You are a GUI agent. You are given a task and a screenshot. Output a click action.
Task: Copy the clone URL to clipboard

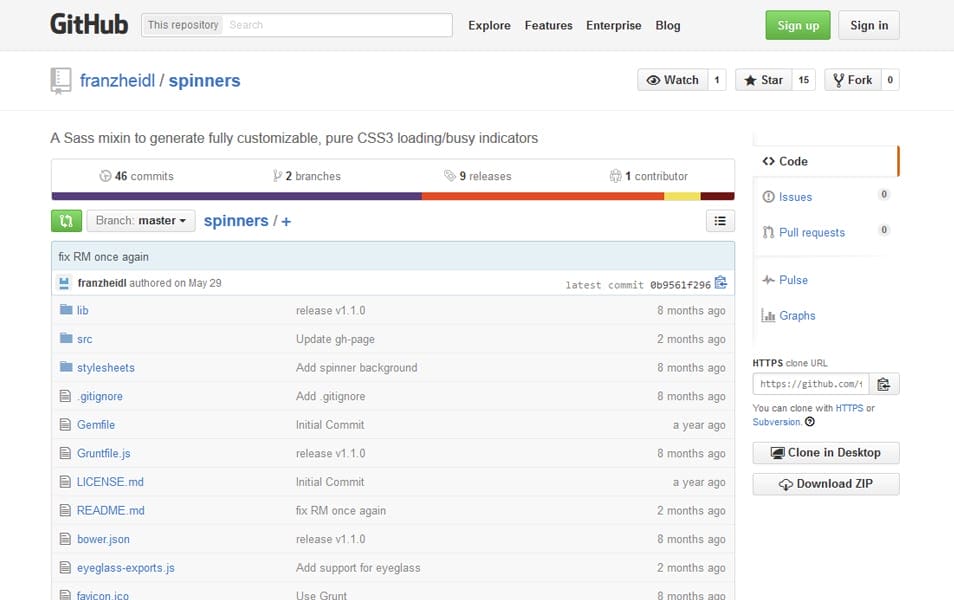884,383
